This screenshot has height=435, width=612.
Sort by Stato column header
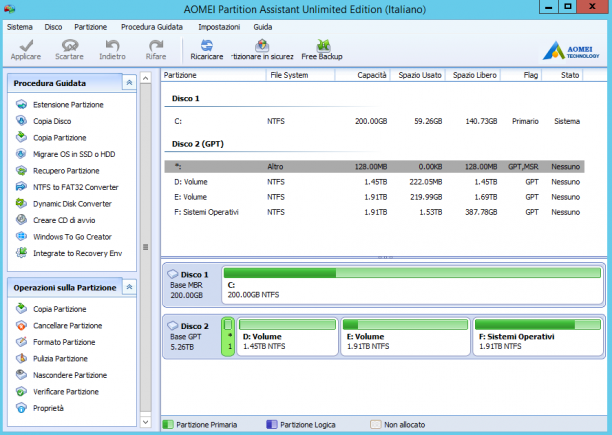[563, 75]
